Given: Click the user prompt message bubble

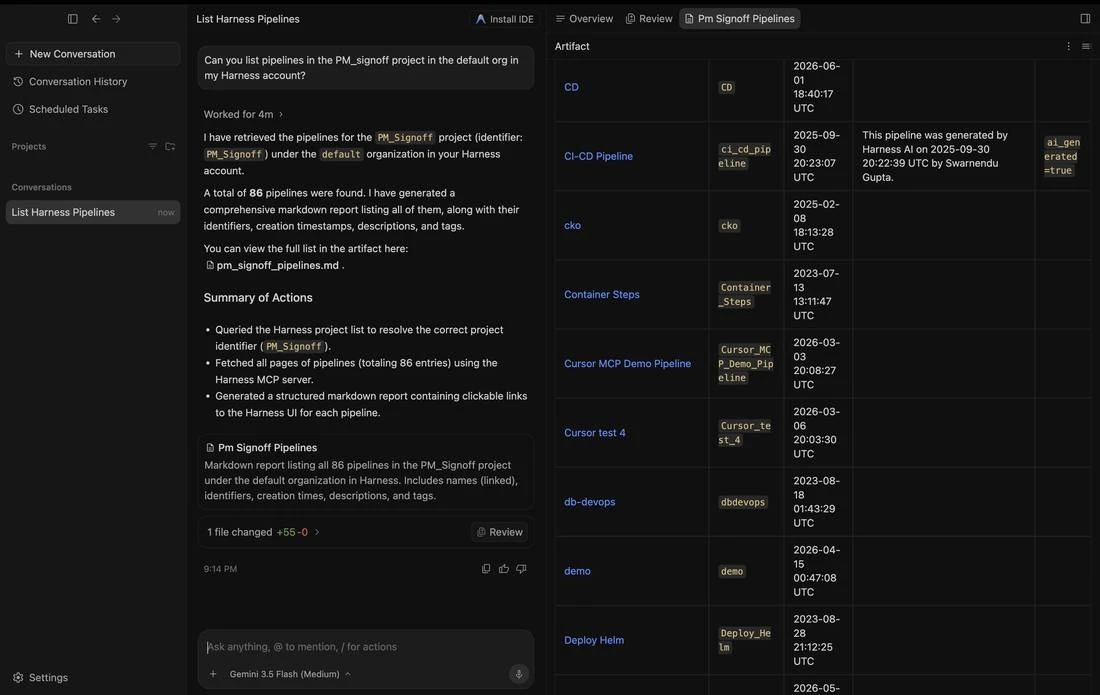Looking at the screenshot, I should pyautogui.click(x=365, y=68).
